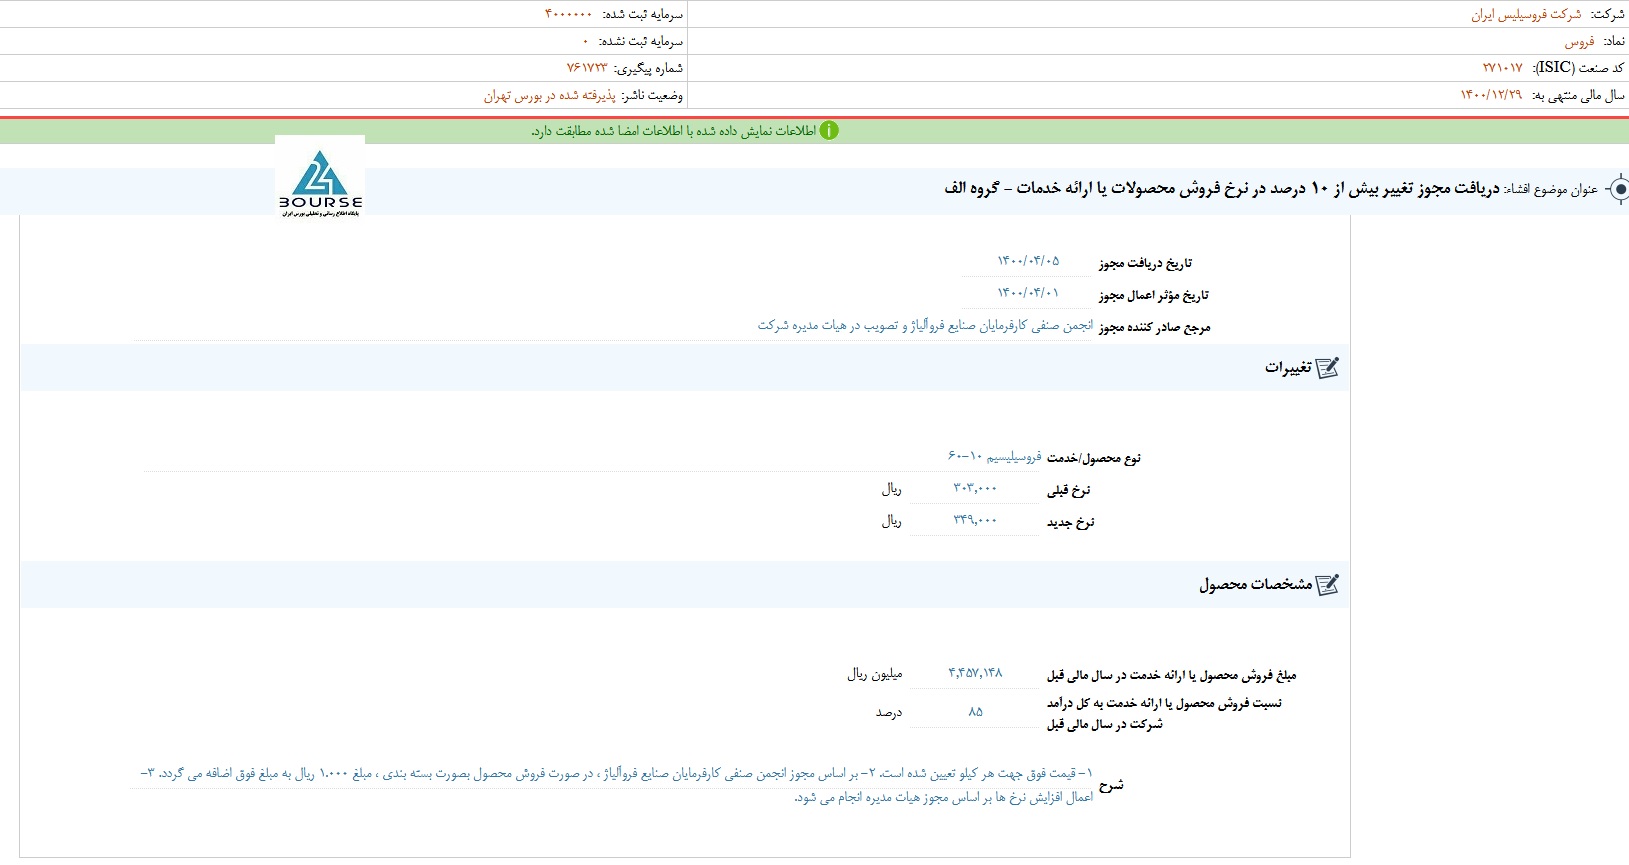Viewport: 1629px width, 865px height.
Task: Click license effective date ۱۴۰۰/۰۴/۰۱
Action: point(1028,293)
